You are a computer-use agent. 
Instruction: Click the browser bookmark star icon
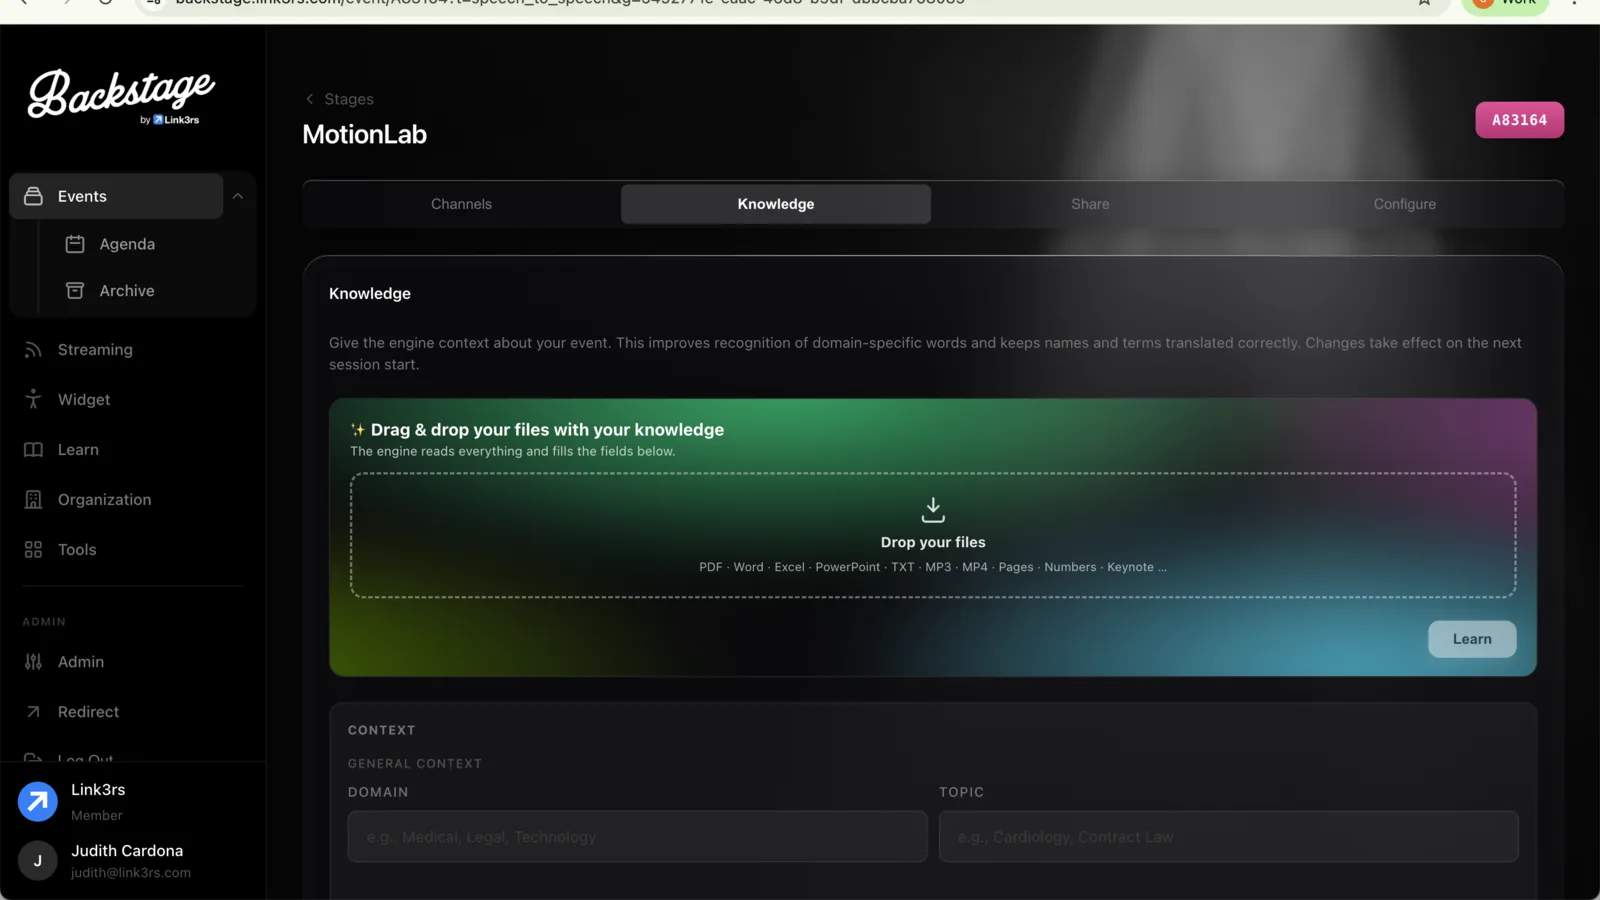click(1424, 3)
